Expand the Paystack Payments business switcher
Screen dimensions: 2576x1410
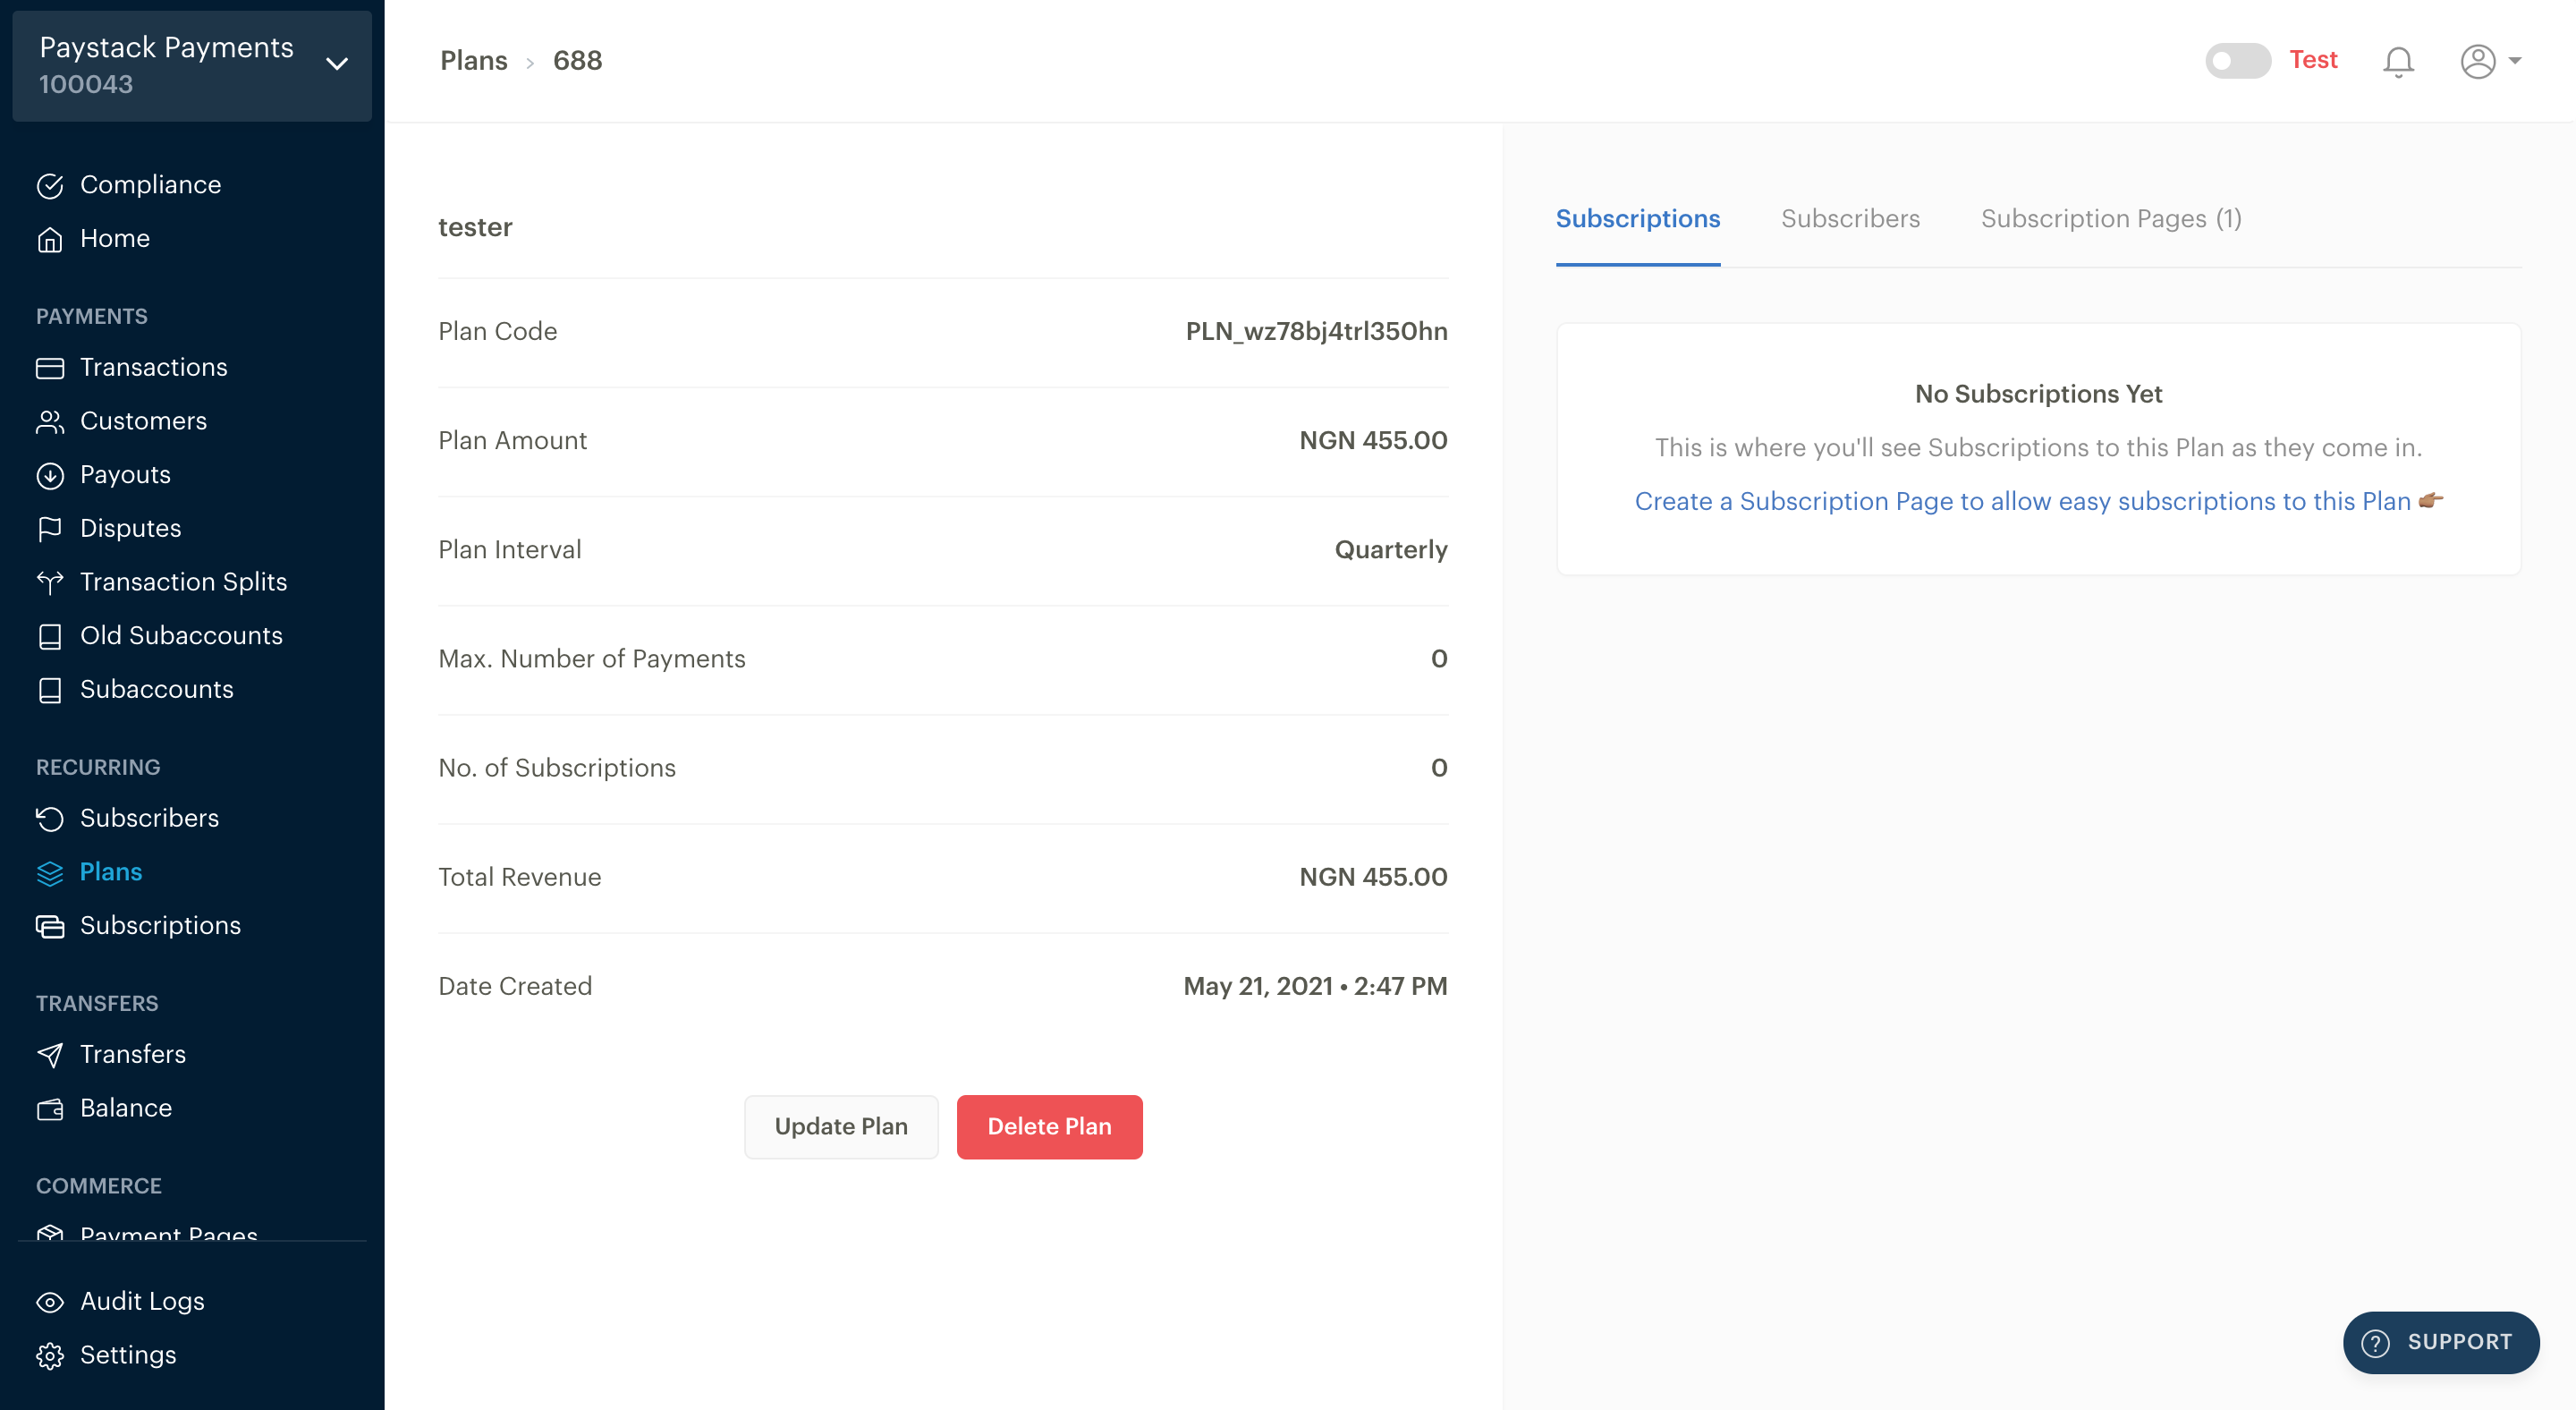pos(192,66)
